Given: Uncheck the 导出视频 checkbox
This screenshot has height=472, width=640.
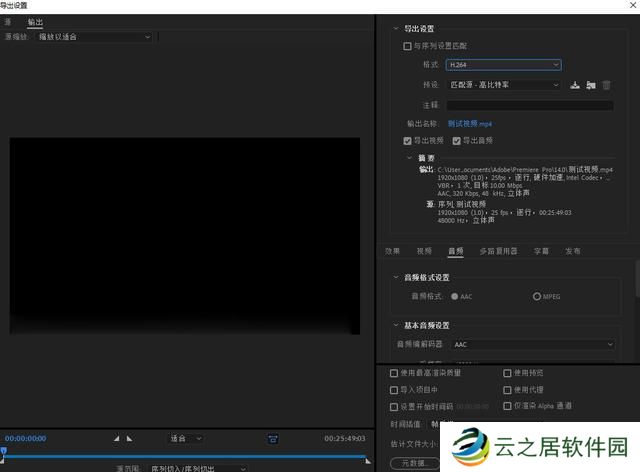Looking at the screenshot, I should pyautogui.click(x=407, y=140).
